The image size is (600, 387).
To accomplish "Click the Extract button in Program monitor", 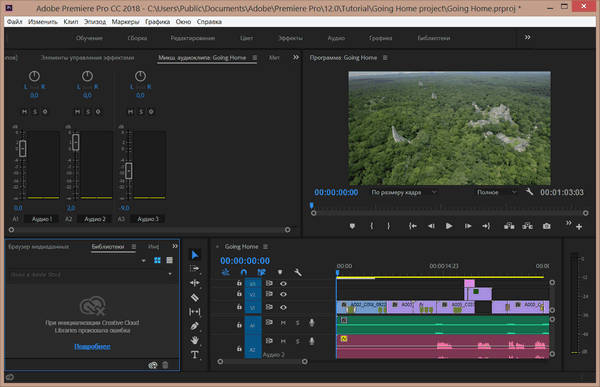I will [x=527, y=226].
